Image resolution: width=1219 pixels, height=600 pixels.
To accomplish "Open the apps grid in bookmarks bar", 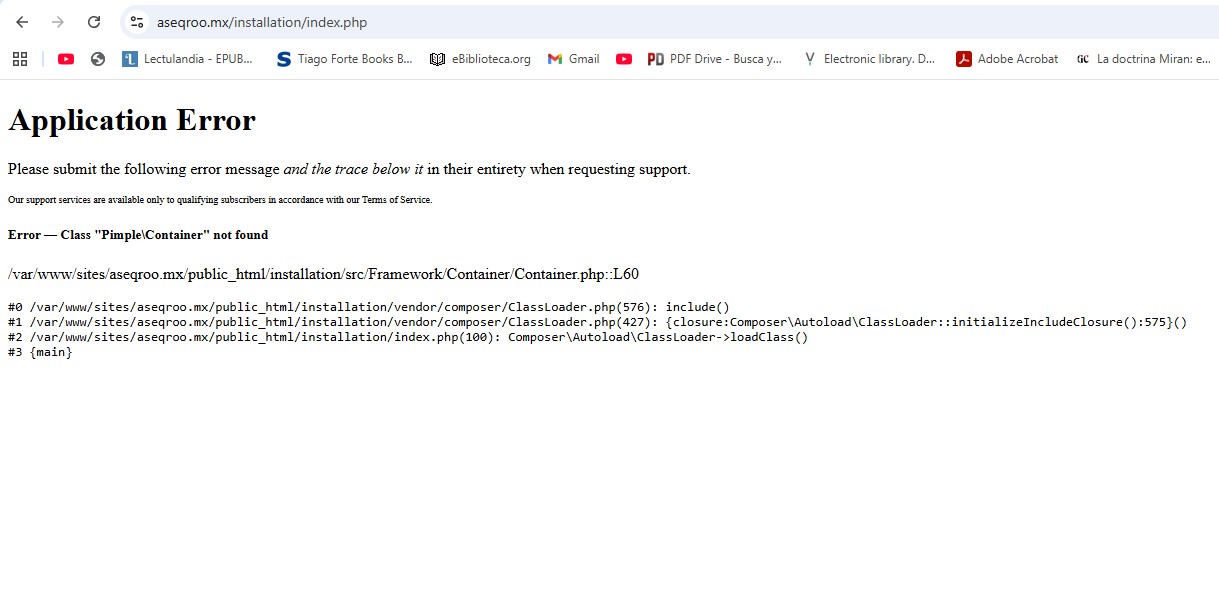I will point(20,59).
